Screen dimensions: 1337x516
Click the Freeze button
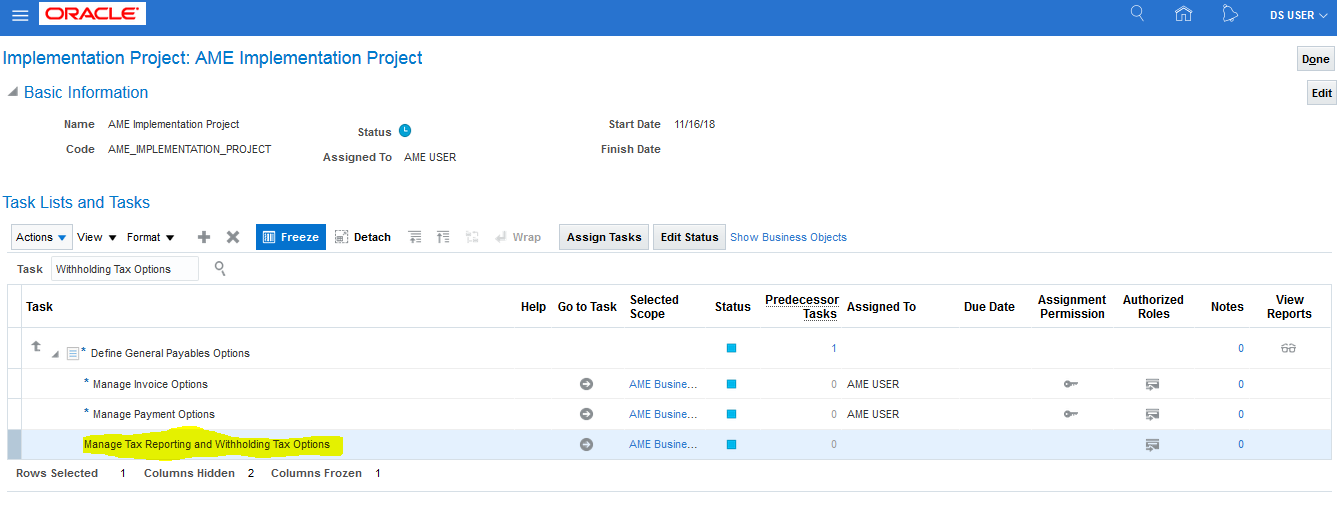(x=291, y=237)
